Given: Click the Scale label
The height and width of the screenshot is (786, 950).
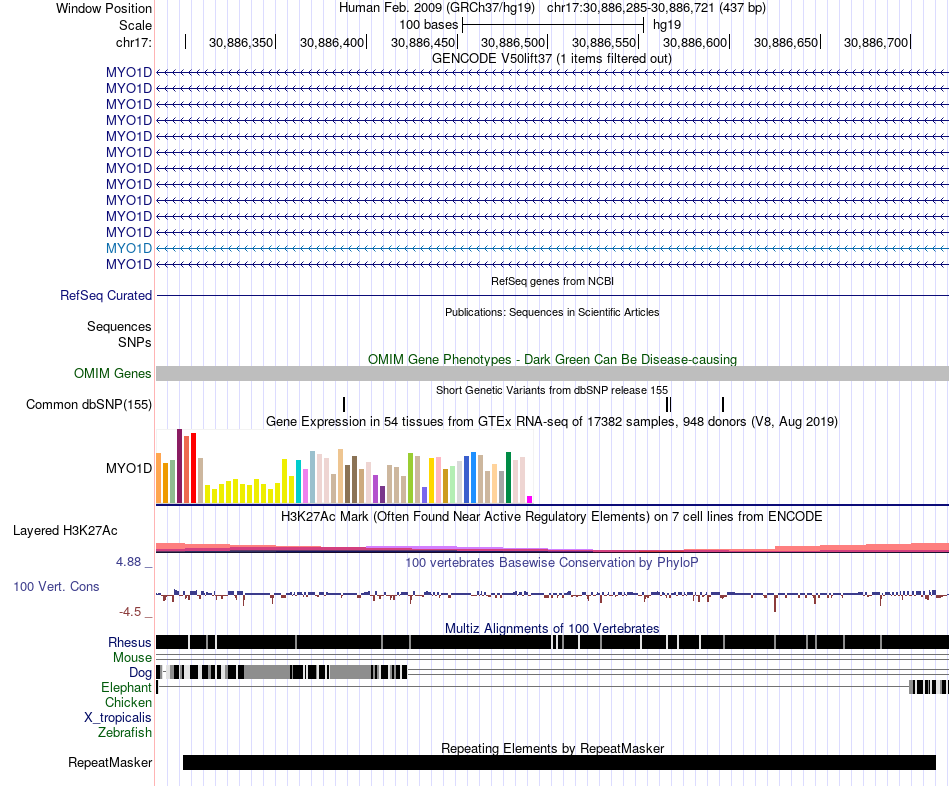Looking at the screenshot, I should coord(135,25).
